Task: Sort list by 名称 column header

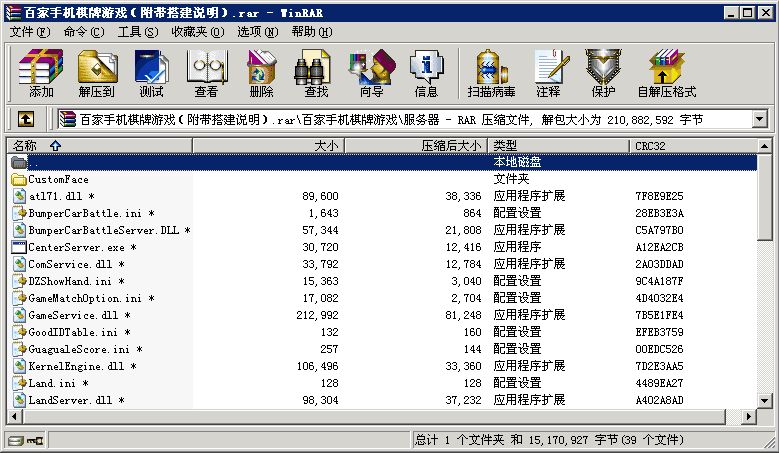Action: click(x=100, y=146)
